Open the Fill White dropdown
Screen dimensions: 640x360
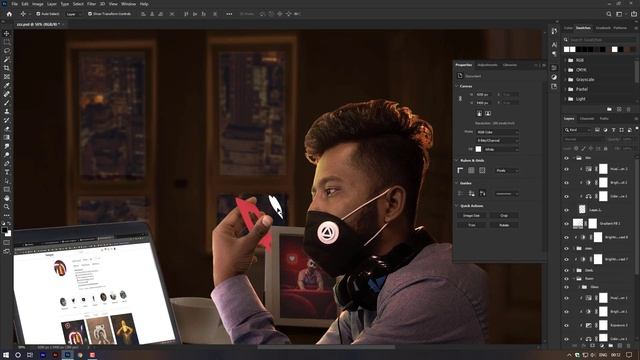coord(501,149)
